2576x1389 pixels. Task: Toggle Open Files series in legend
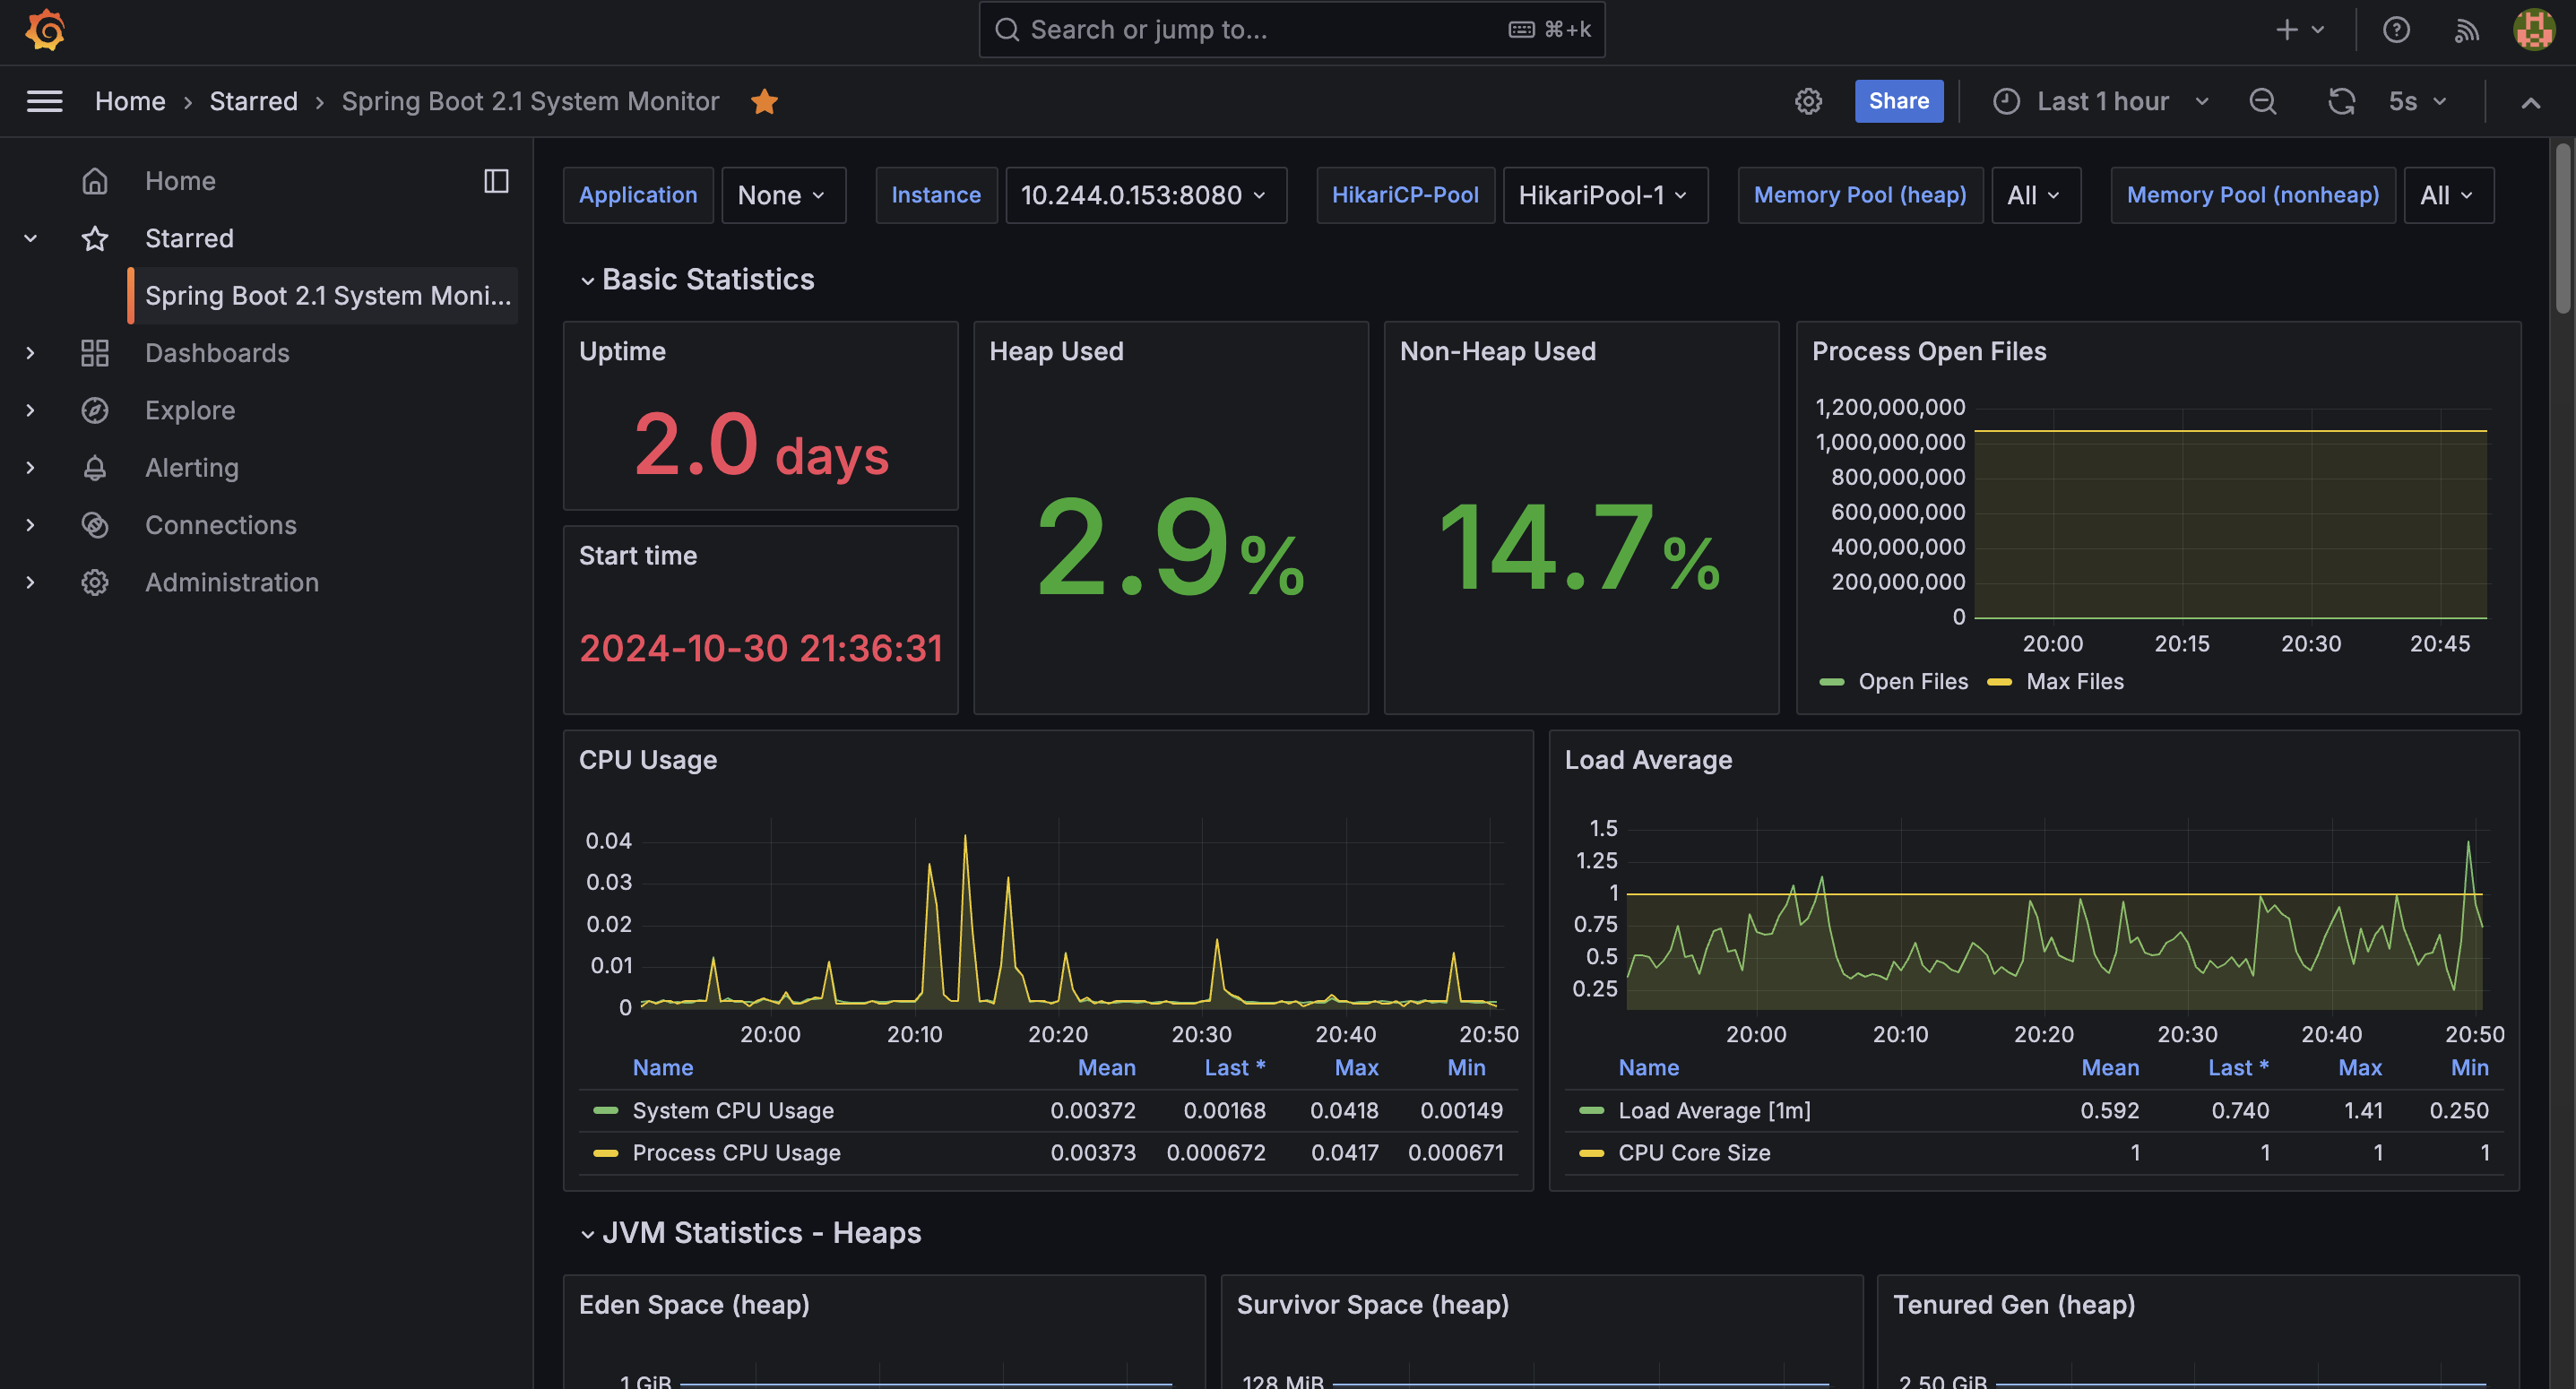[x=1912, y=682]
